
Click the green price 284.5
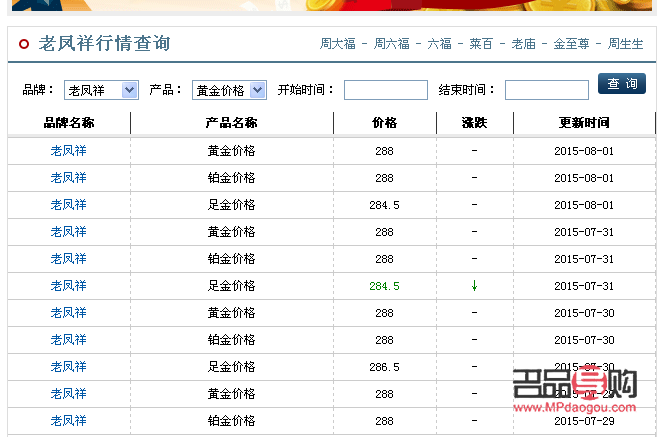[384, 286]
